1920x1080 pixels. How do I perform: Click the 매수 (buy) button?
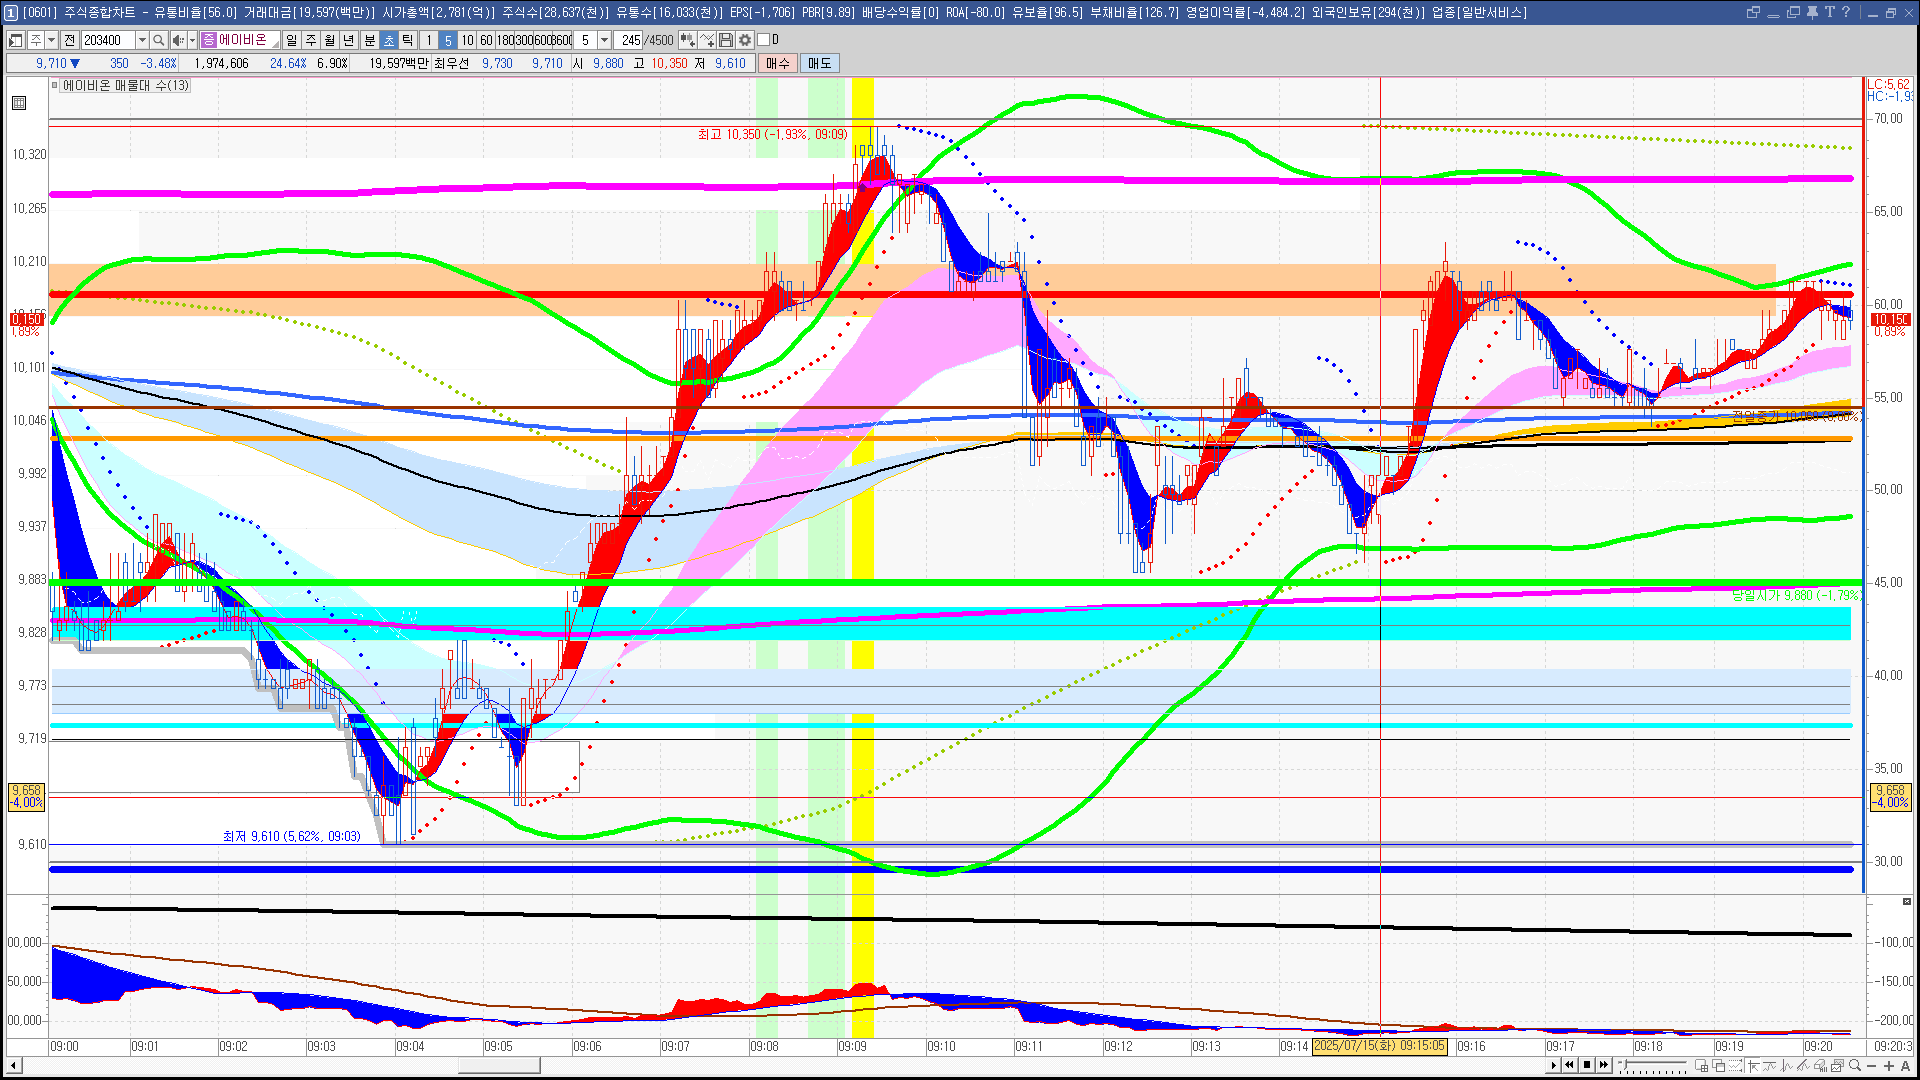778,63
